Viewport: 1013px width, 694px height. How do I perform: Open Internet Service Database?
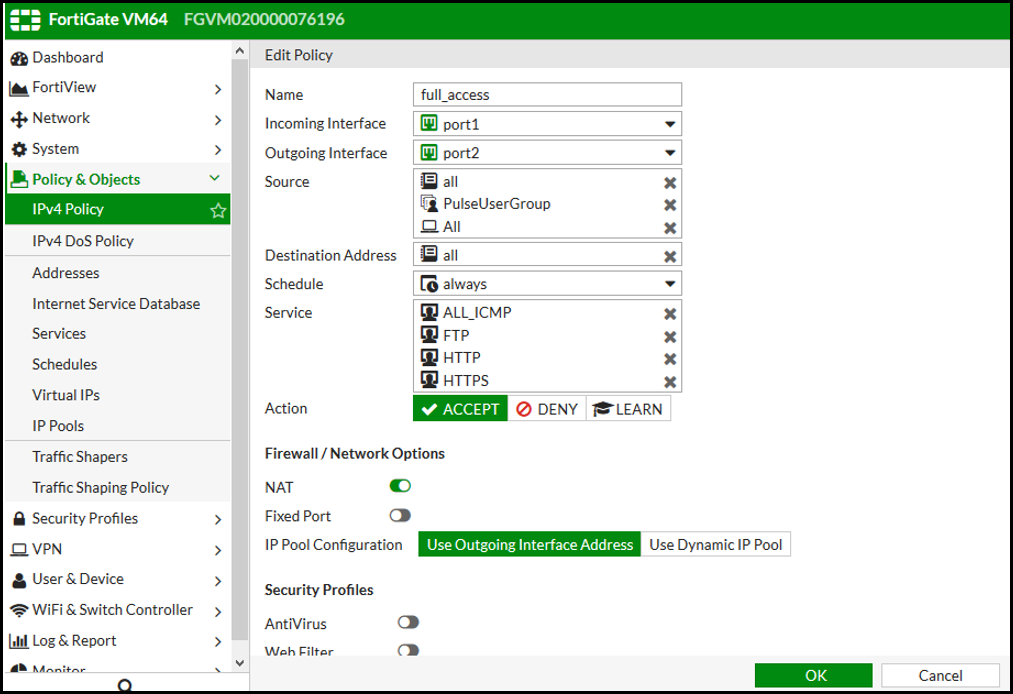[118, 304]
